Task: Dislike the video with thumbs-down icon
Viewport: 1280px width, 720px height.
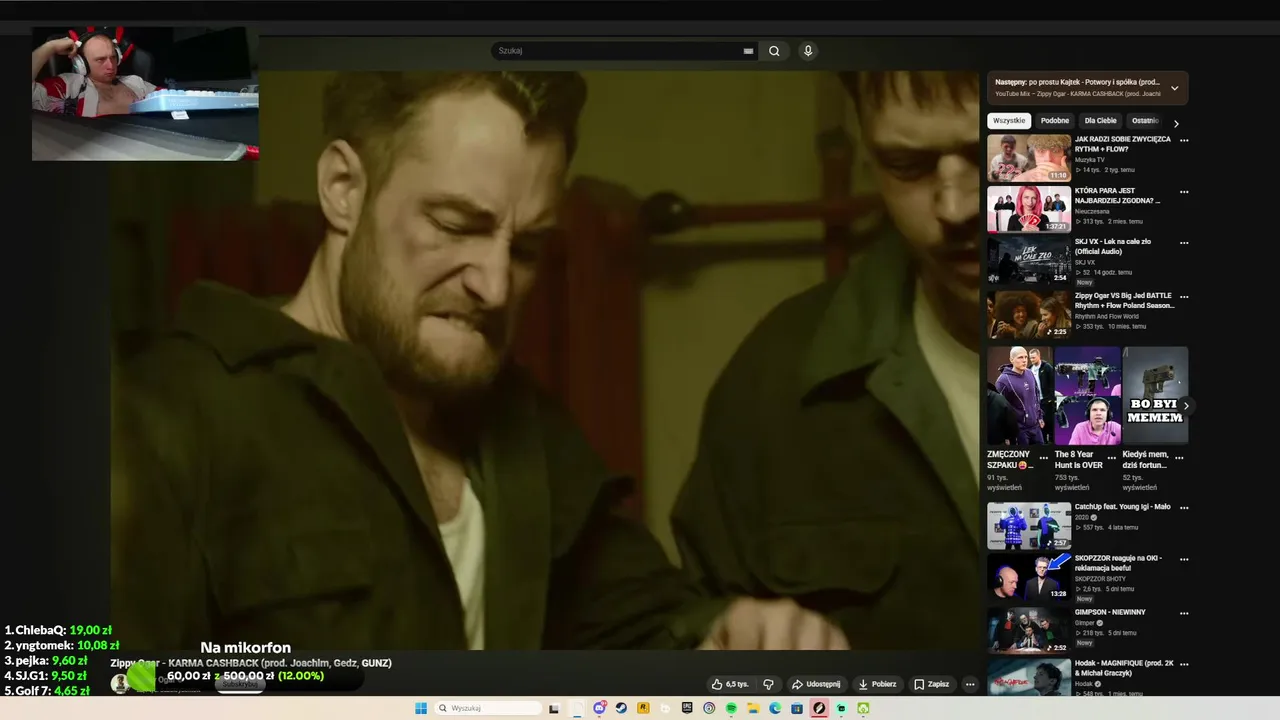Action: click(768, 684)
